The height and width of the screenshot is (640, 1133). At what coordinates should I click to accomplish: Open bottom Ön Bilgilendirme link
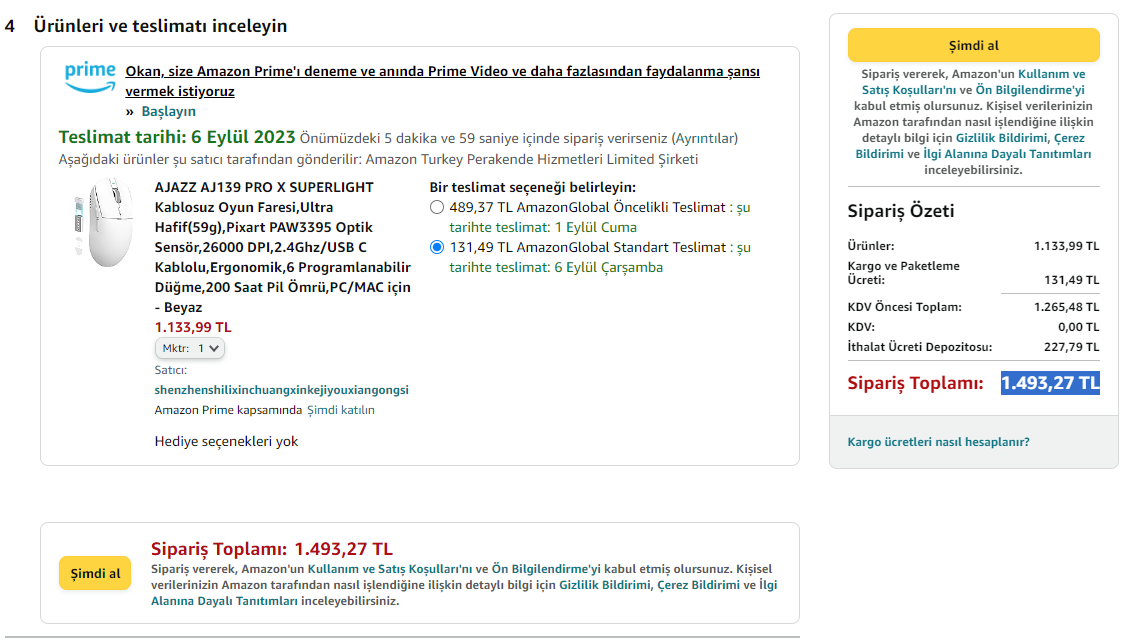(546, 569)
